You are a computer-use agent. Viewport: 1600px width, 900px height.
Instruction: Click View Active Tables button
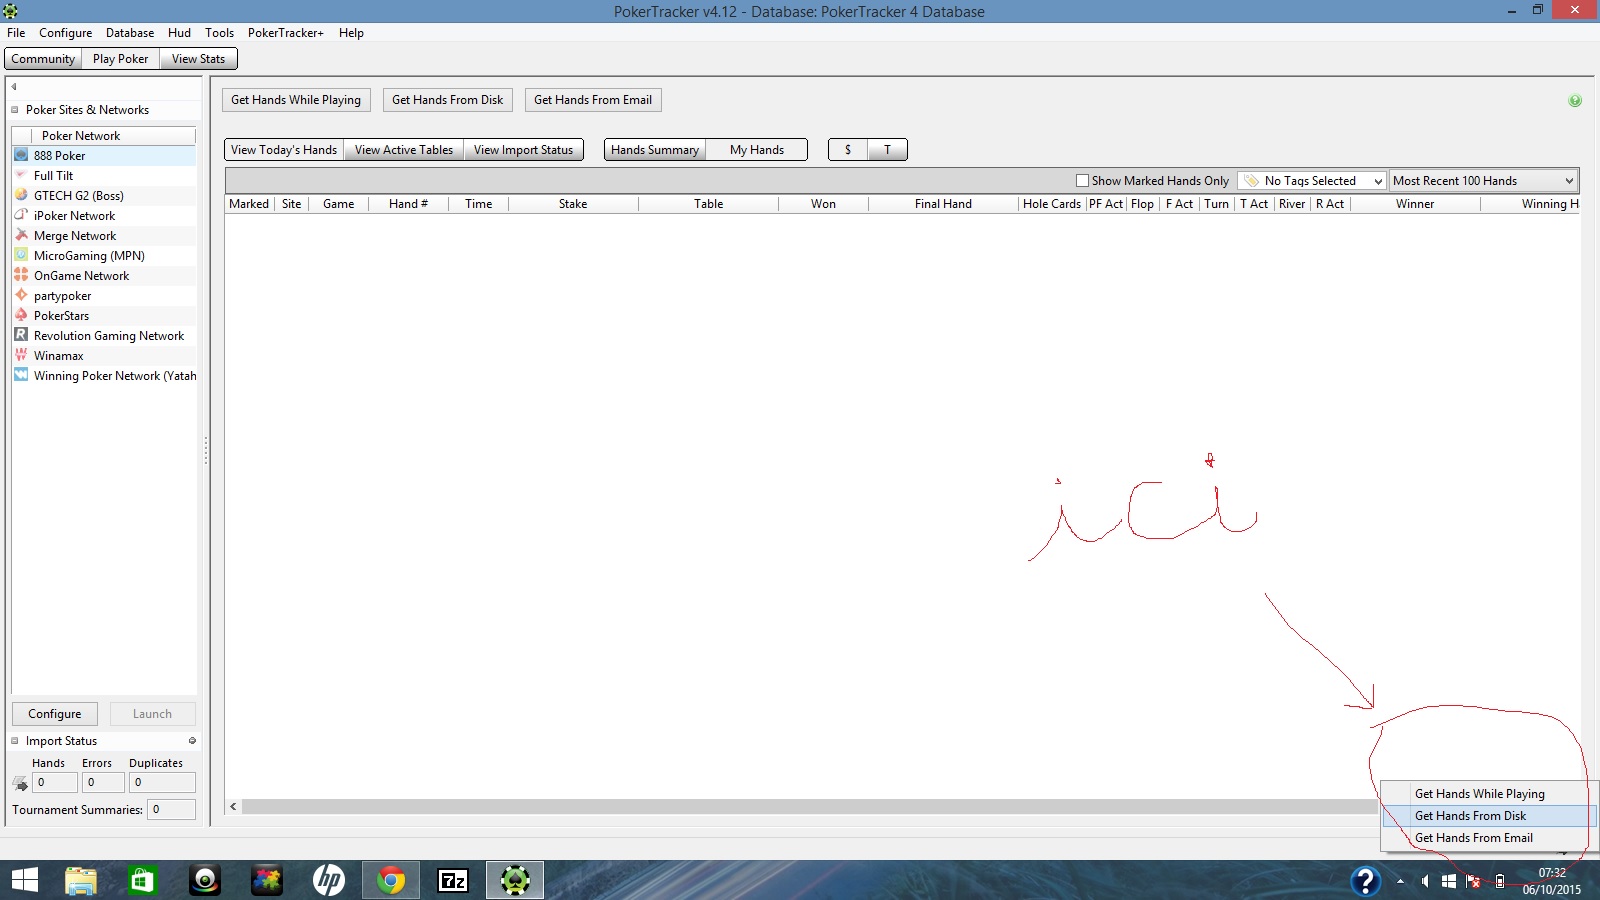pyautogui.click(x=404, y=150)
